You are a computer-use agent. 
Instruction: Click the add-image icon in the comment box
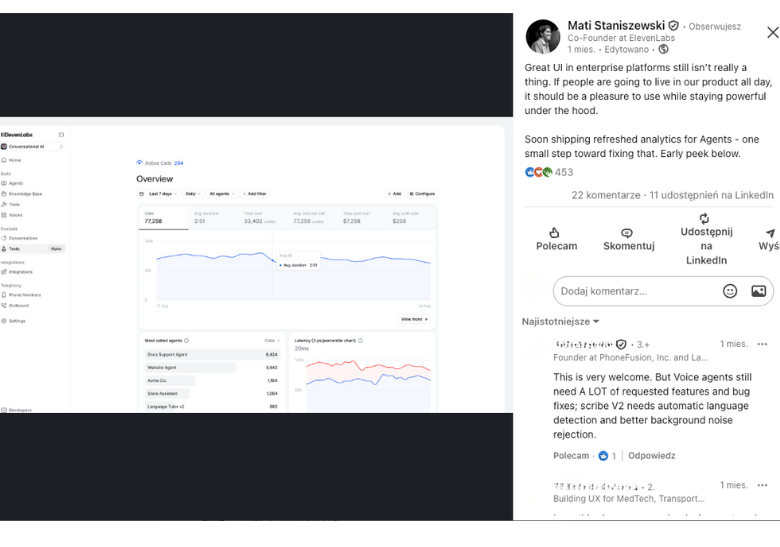click(x=758, y=291)
